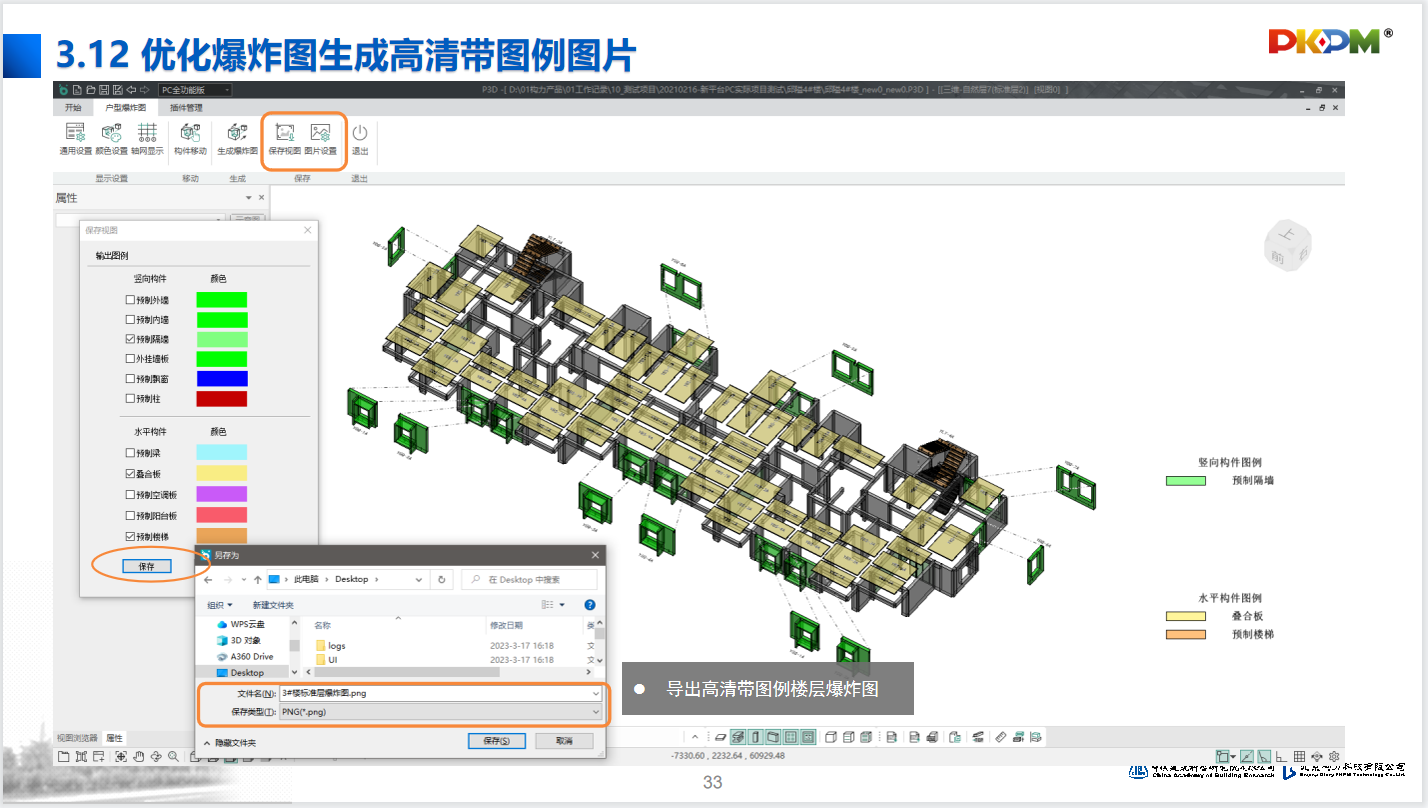Uncheck the 叠合板 checkbox
The height and width of the screenshot is (808, 1428).
[130, 474]
